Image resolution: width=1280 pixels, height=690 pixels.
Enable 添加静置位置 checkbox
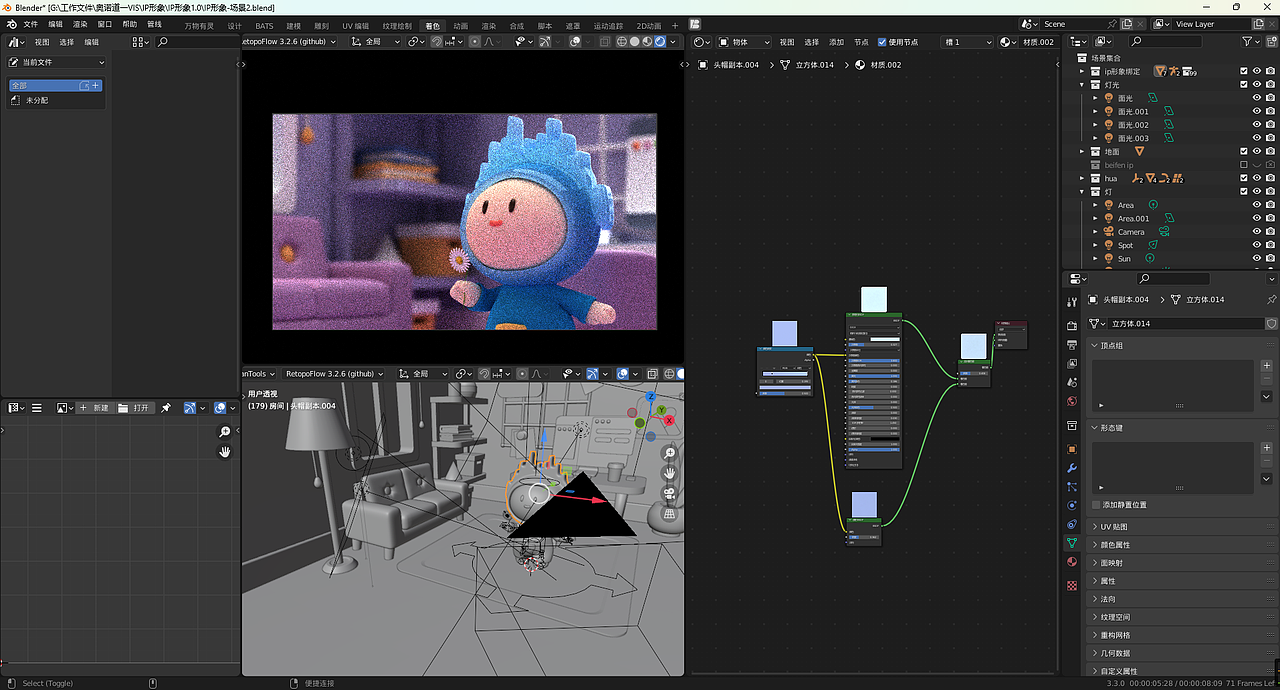point(1096,505)
